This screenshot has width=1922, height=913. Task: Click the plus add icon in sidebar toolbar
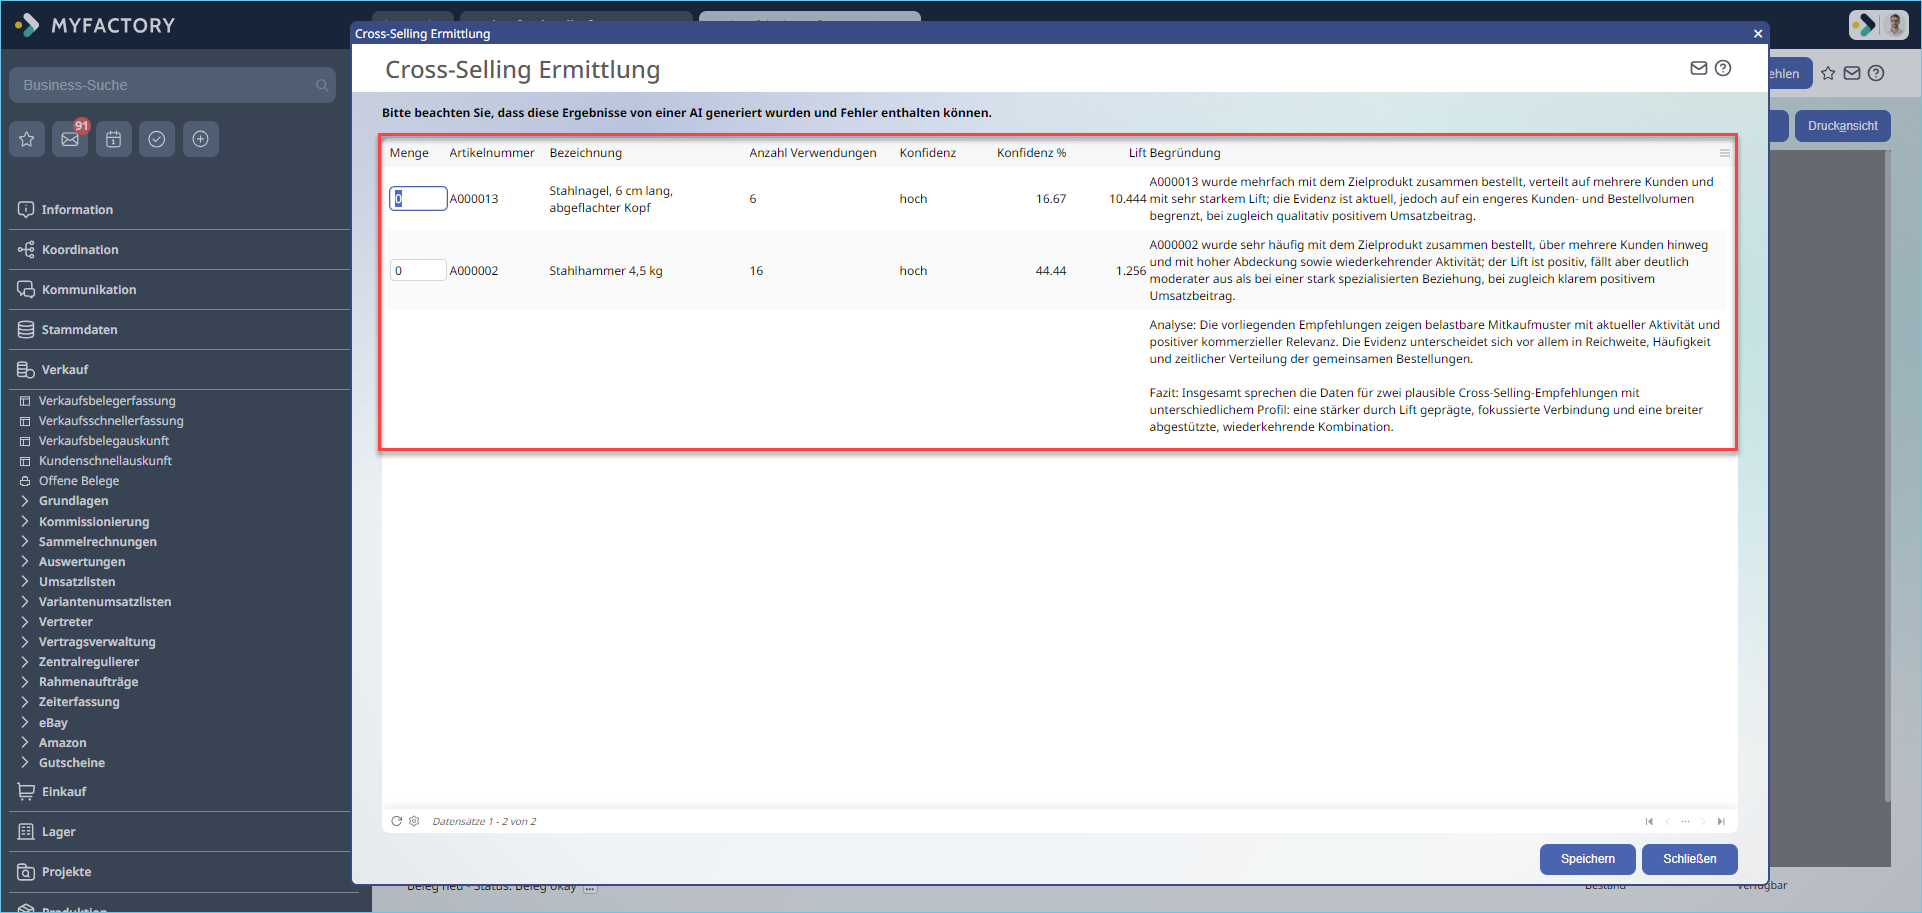pyautogui.click(x=200, y=139)
